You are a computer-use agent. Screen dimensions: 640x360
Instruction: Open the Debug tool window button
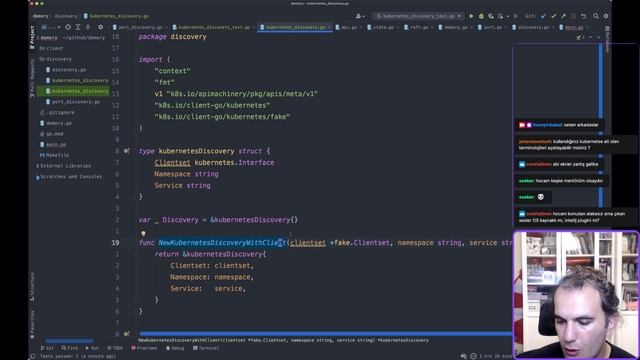(175, 348)
